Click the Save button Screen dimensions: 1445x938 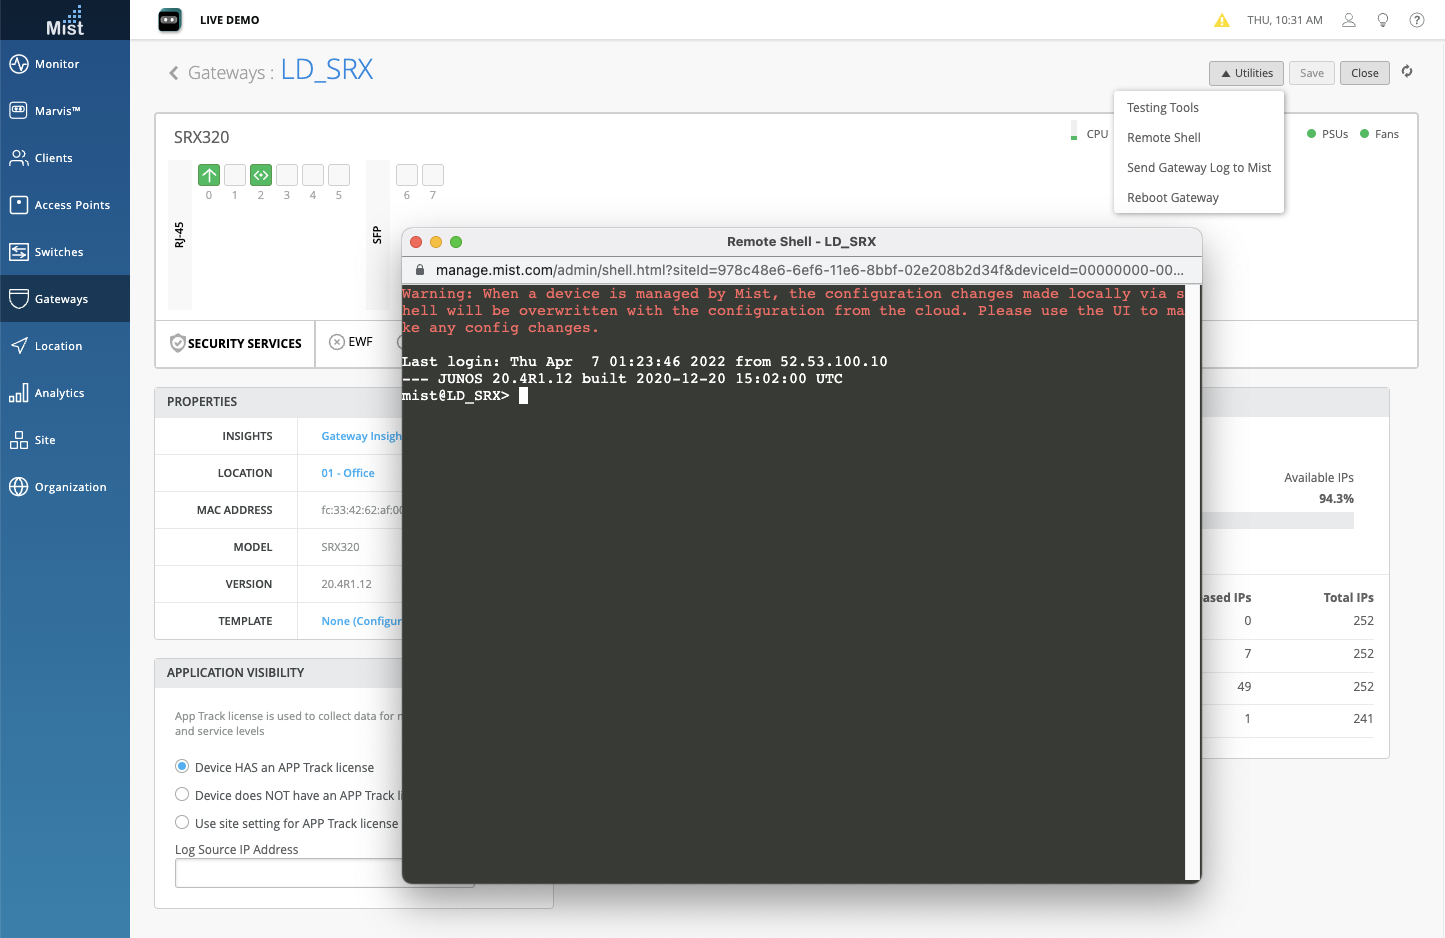(1312, 73)
